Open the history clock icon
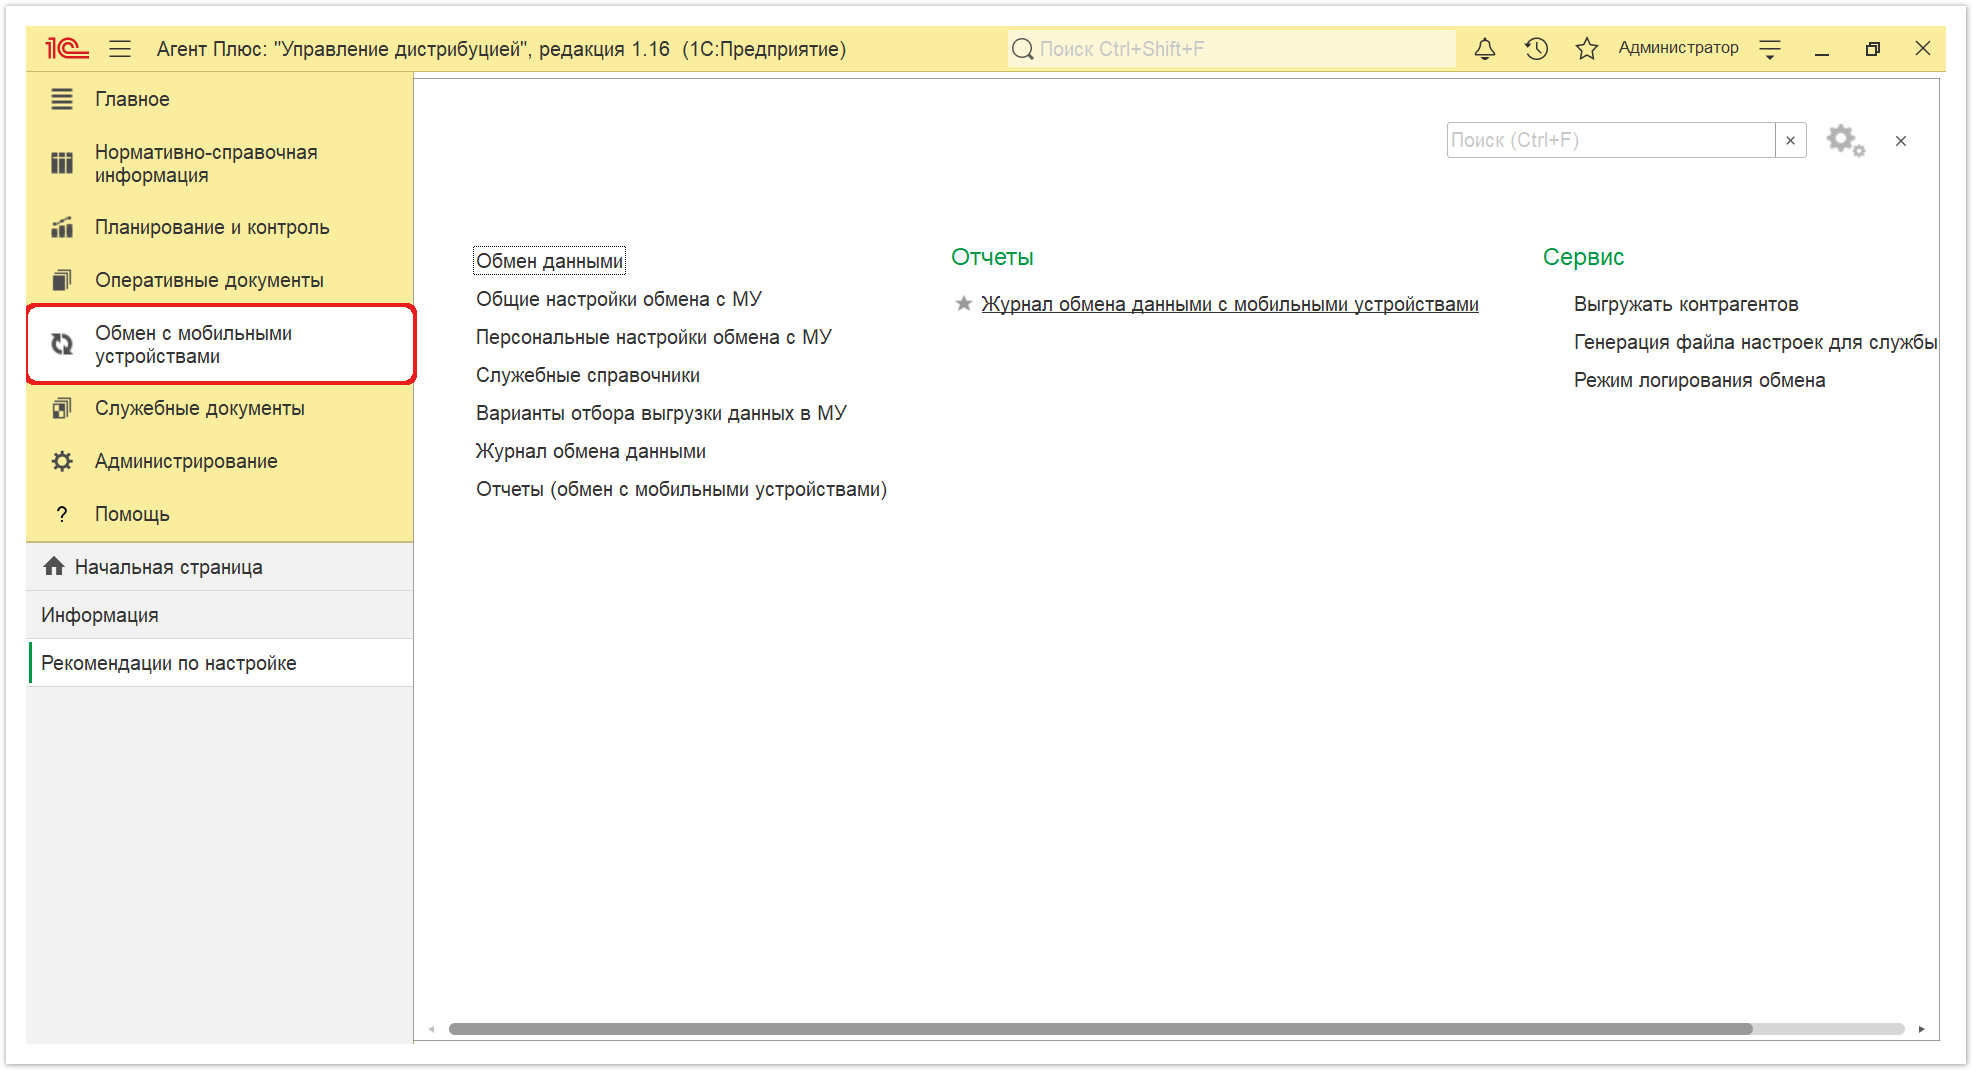 click(x=1536, y=48)
